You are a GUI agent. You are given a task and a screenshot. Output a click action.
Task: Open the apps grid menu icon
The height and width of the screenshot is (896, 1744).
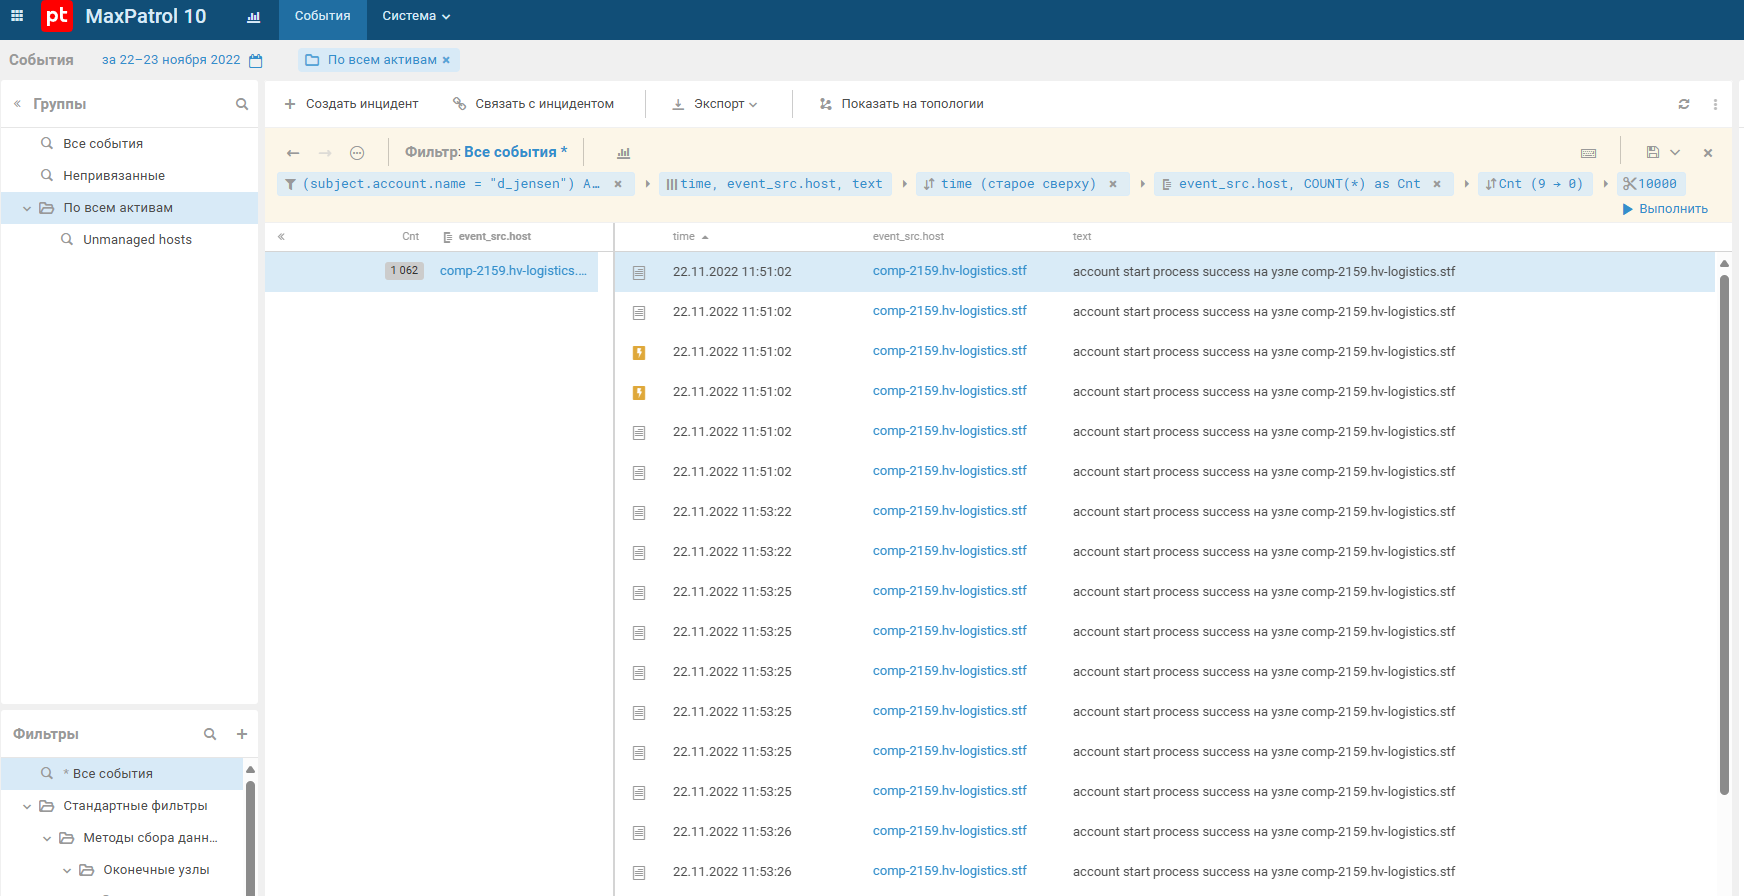tap(17, 16)
